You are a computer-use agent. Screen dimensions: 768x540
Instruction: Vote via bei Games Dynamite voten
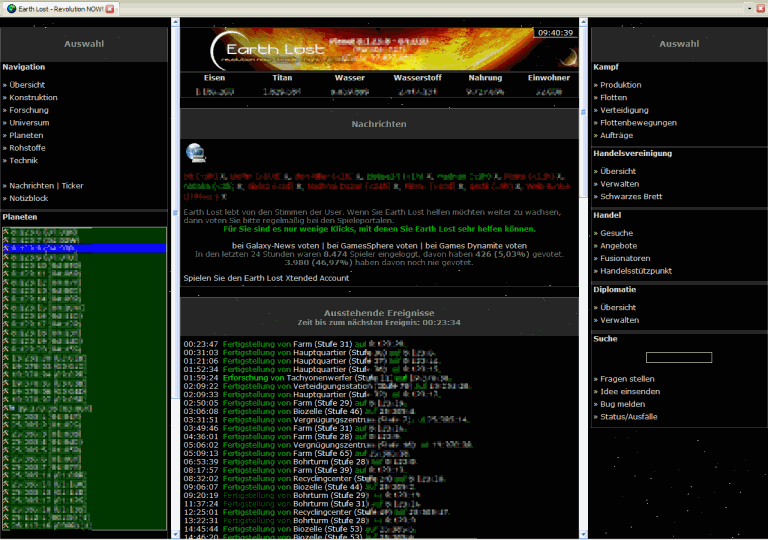(476, 246)
